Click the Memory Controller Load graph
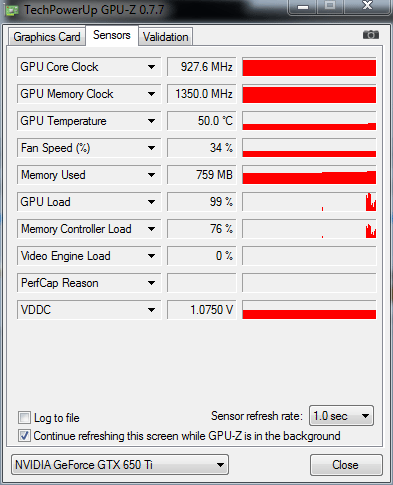Image resolution: width=393 pixels, height=485 pixels. [309, 229]
